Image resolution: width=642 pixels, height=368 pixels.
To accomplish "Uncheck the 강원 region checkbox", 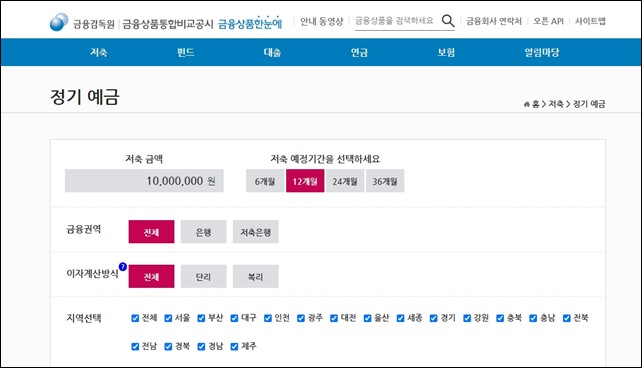I will click(x=467, y=318).
